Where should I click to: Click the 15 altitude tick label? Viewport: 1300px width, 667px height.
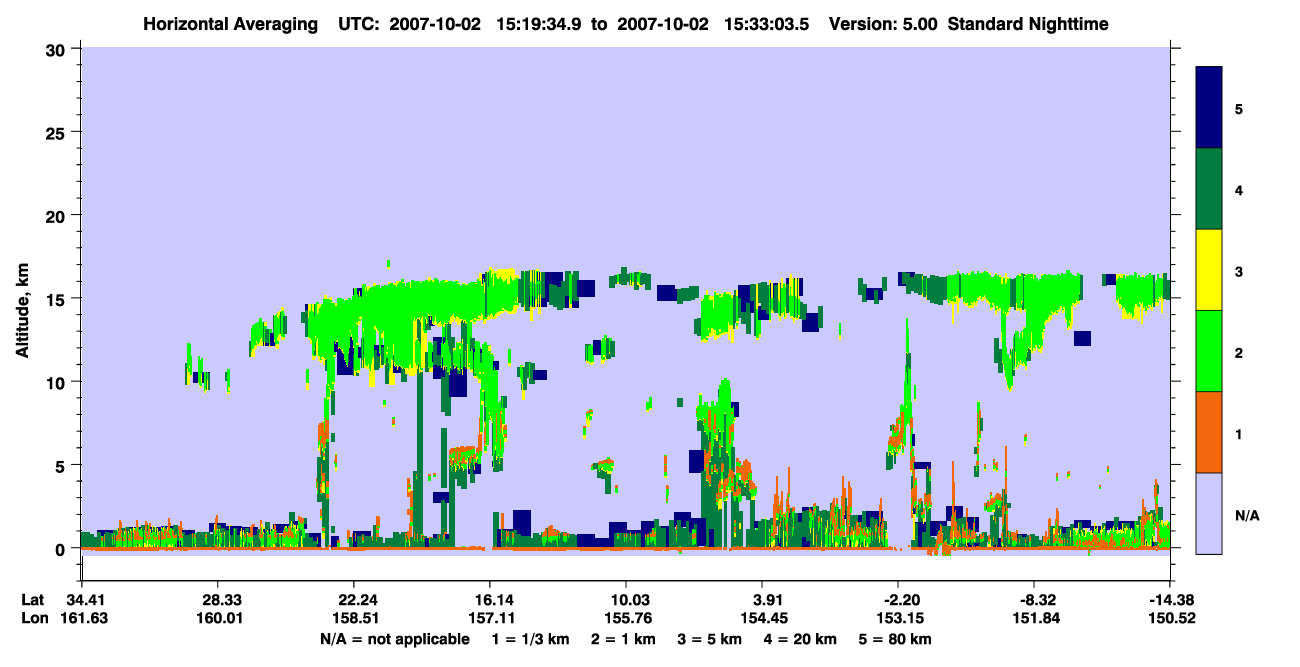point(58,299)
